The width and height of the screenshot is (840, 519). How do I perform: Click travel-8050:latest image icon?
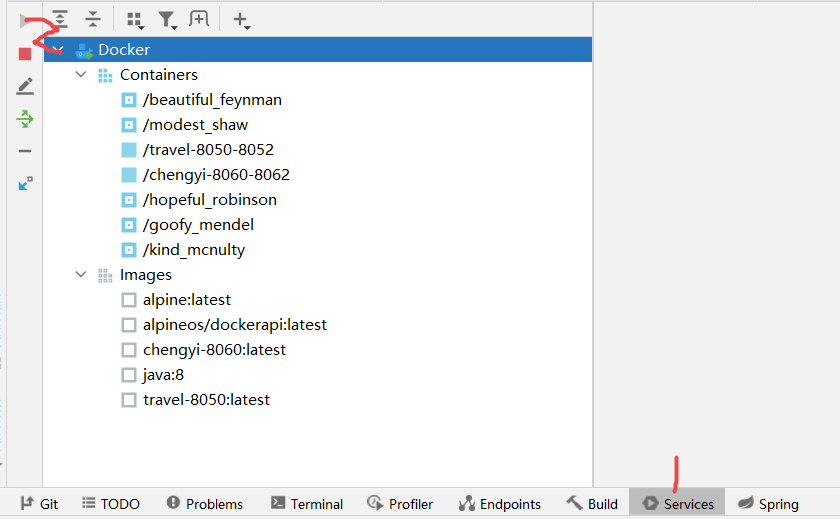pos(129,400)
